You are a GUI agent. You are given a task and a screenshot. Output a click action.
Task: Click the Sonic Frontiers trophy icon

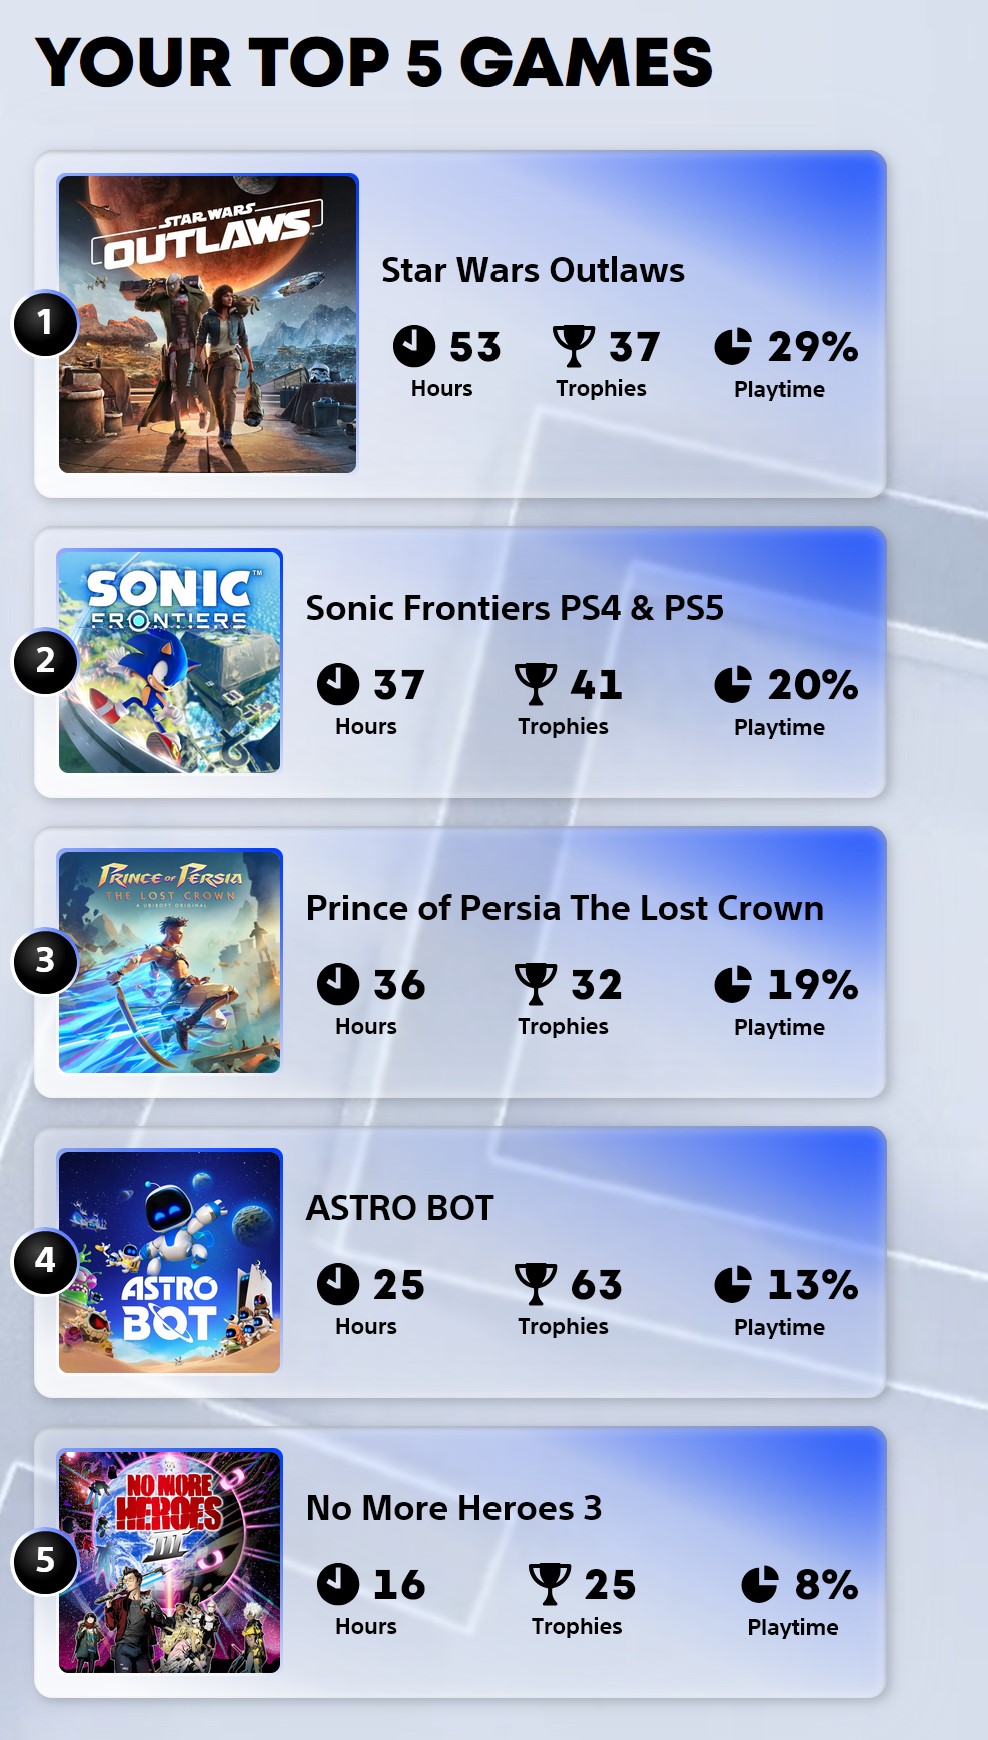tap(536, 684)
